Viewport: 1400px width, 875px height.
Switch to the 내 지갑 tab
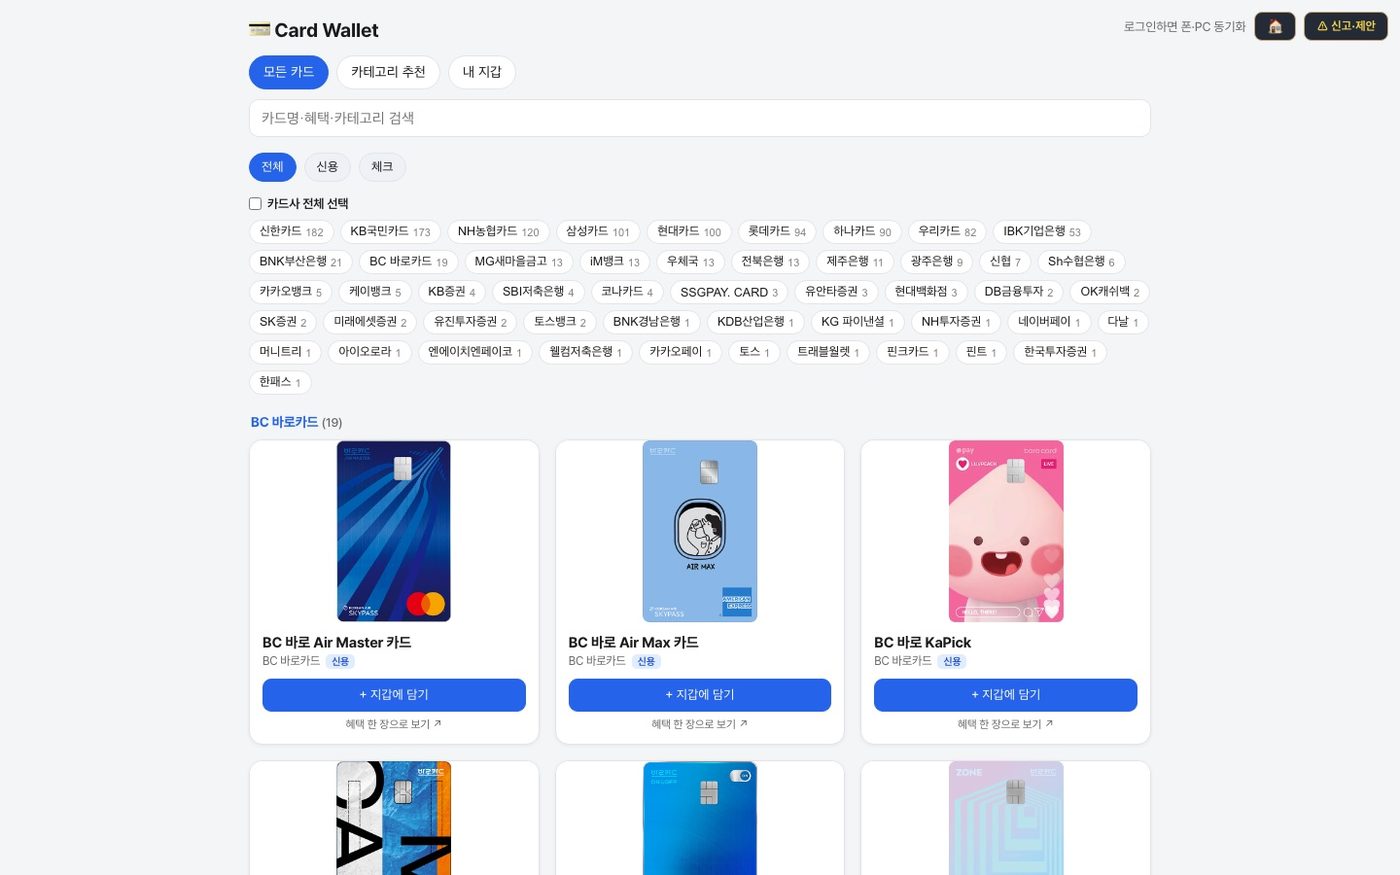pyautogui.click(x=482, y=72)
